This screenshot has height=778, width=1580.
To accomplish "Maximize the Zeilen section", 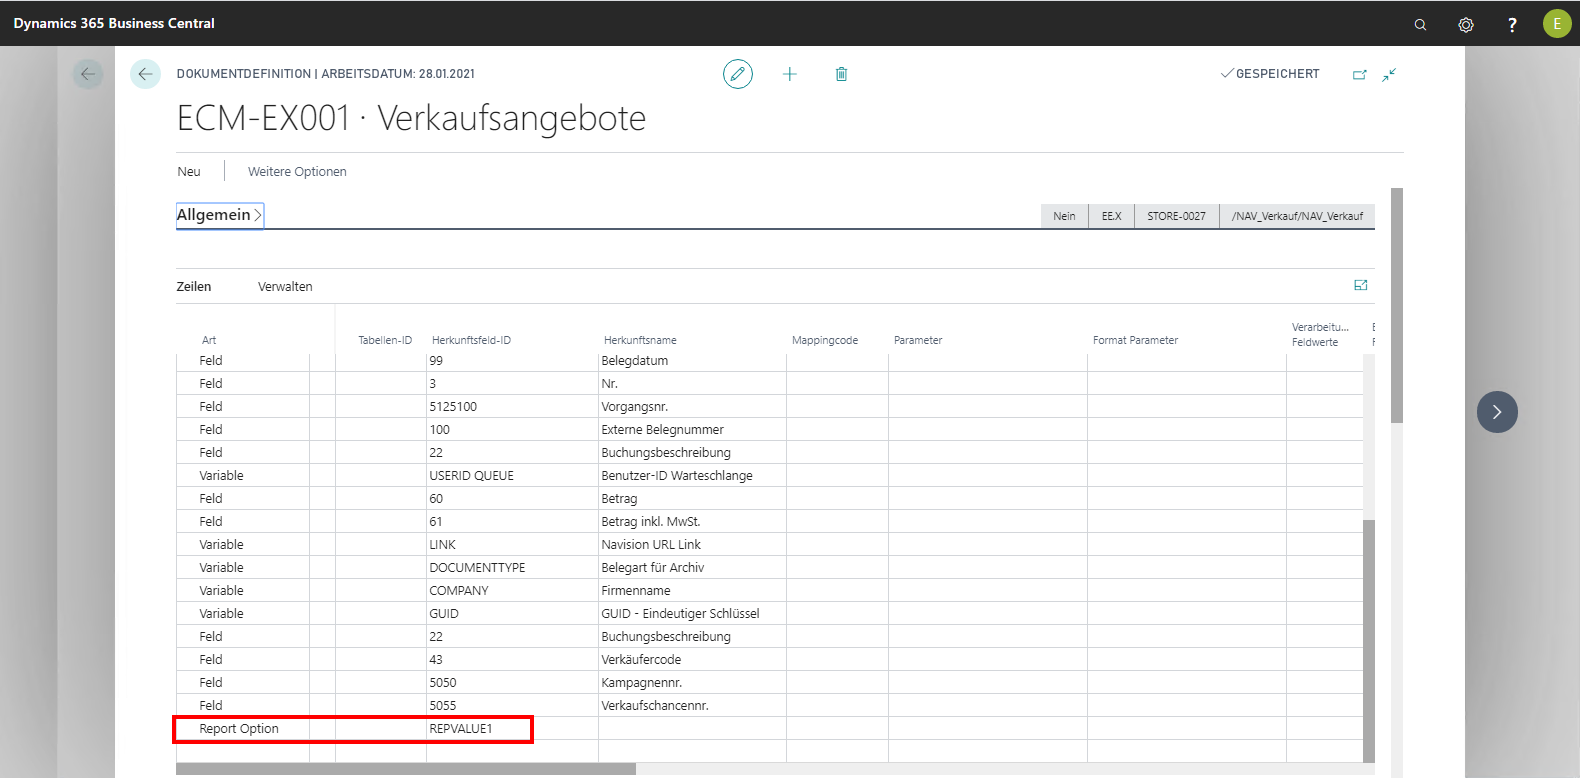I will [1361, 286].
